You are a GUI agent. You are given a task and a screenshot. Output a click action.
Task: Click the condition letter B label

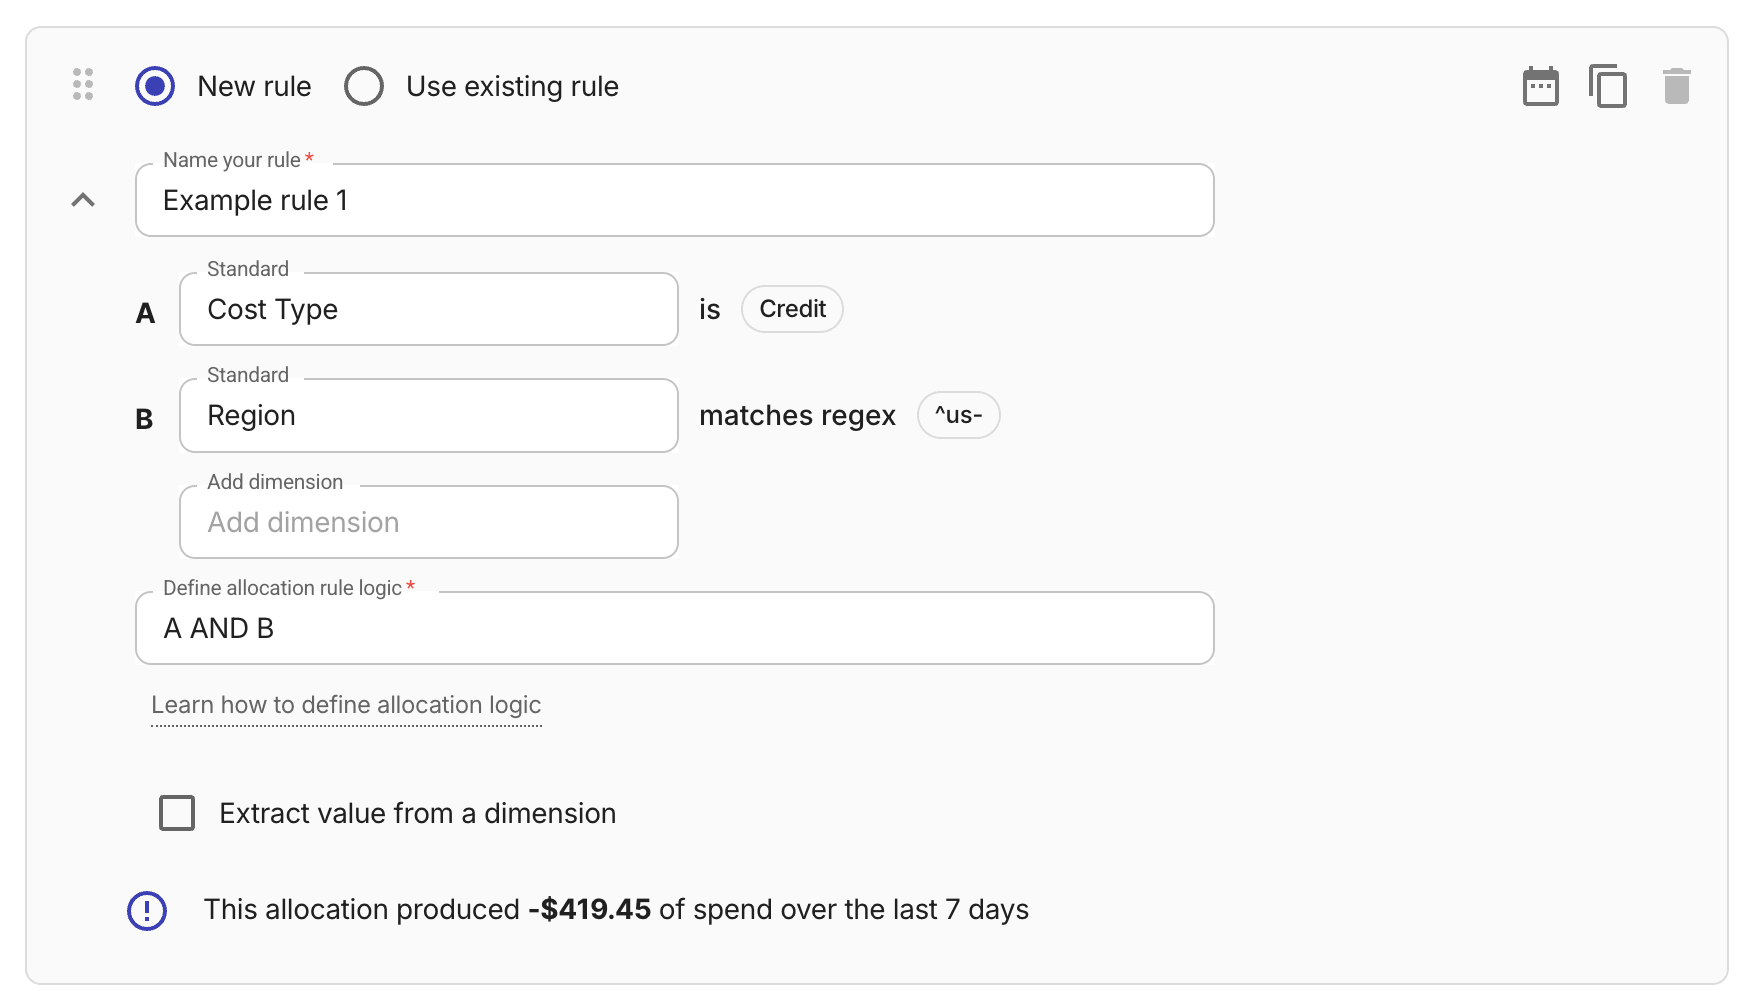pyautogui.click(x=144, y=420)
